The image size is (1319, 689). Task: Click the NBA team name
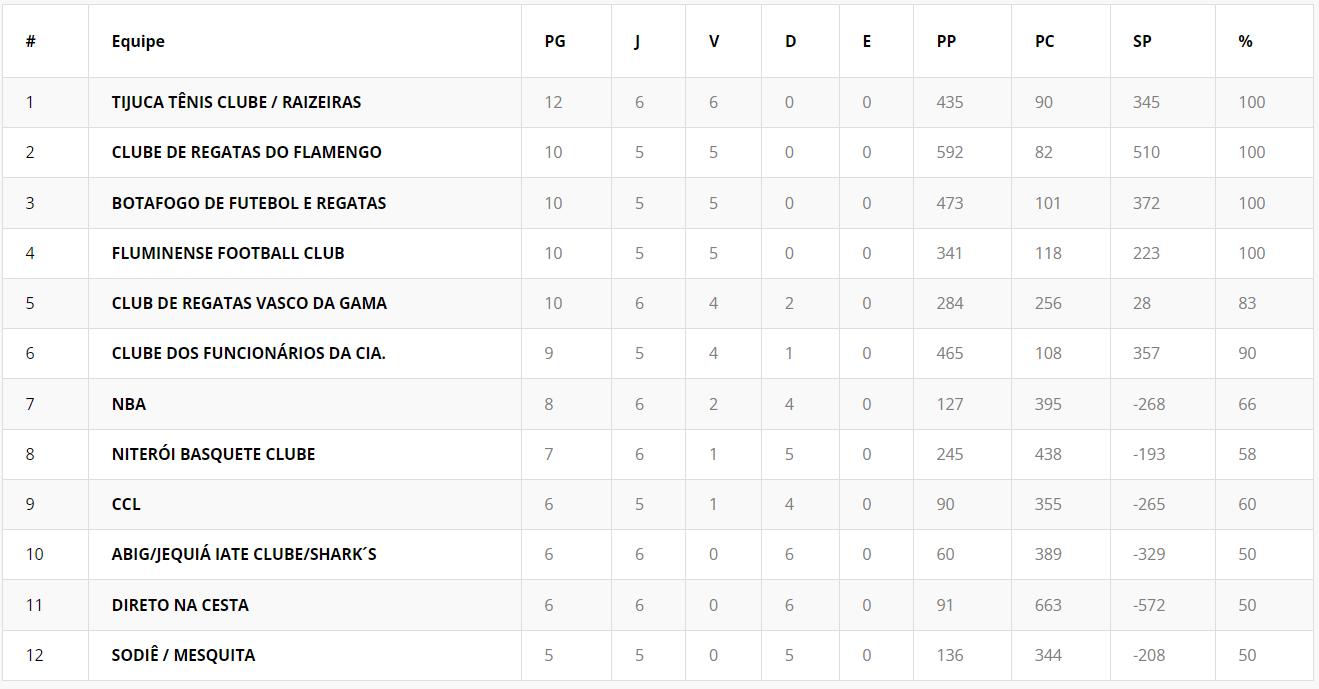[x=129, y=404]
